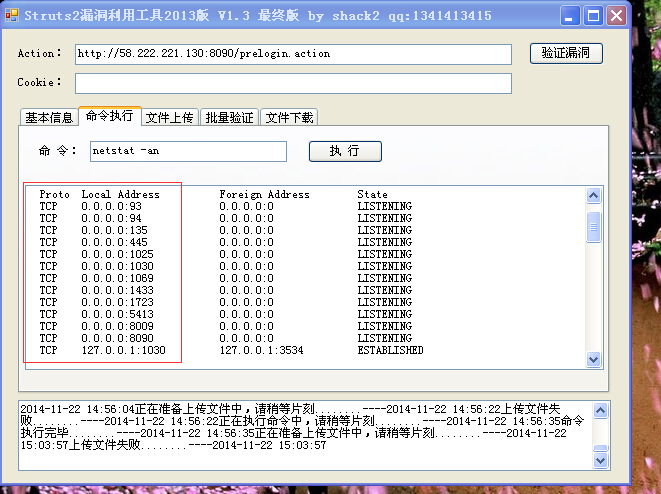Click the 0.0.0.0:1025 local address
Screen dimensions: 661x494
117,254
